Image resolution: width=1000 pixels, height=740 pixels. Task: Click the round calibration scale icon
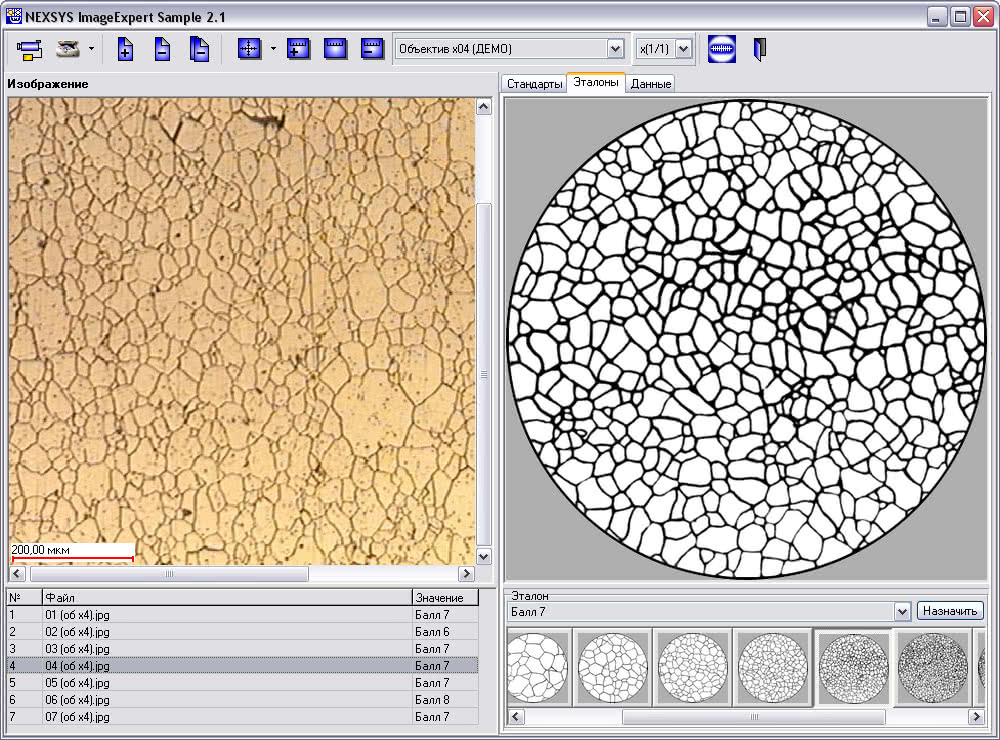[x=722, y=49]
